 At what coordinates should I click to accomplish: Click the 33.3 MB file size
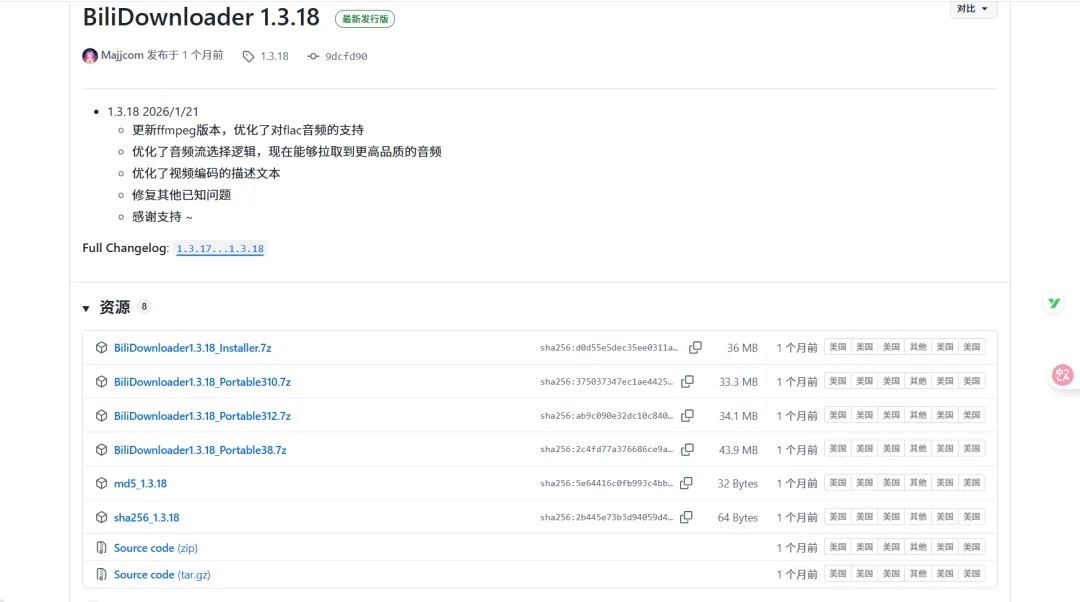tap(738, 382)
